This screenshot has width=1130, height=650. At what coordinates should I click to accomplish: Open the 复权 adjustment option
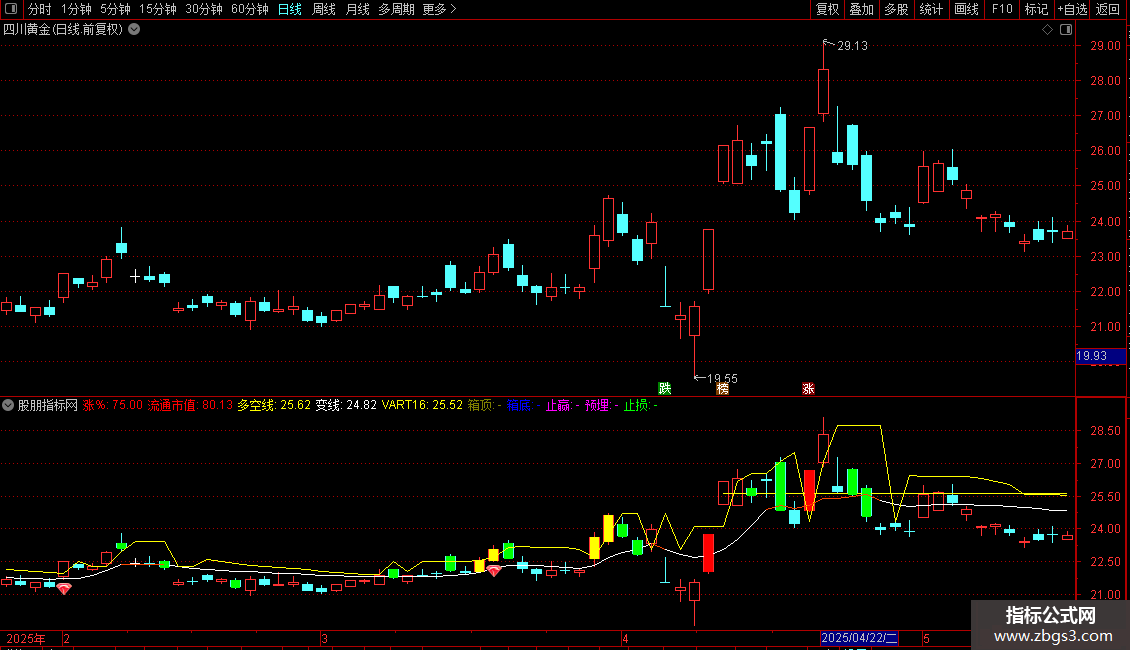click(827, 9)
